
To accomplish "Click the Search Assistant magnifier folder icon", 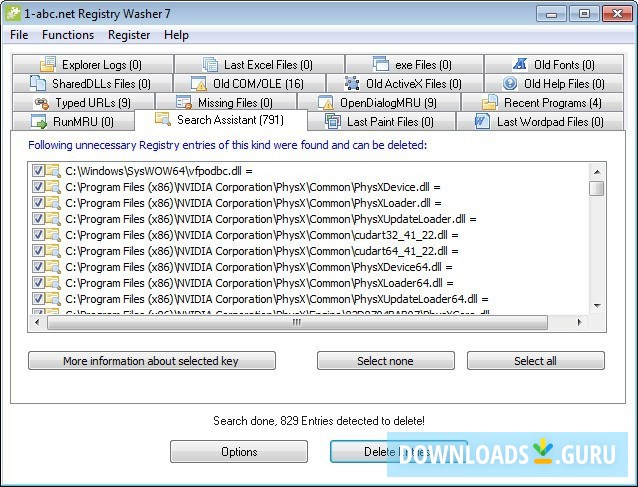I will (x=162, y=119).
